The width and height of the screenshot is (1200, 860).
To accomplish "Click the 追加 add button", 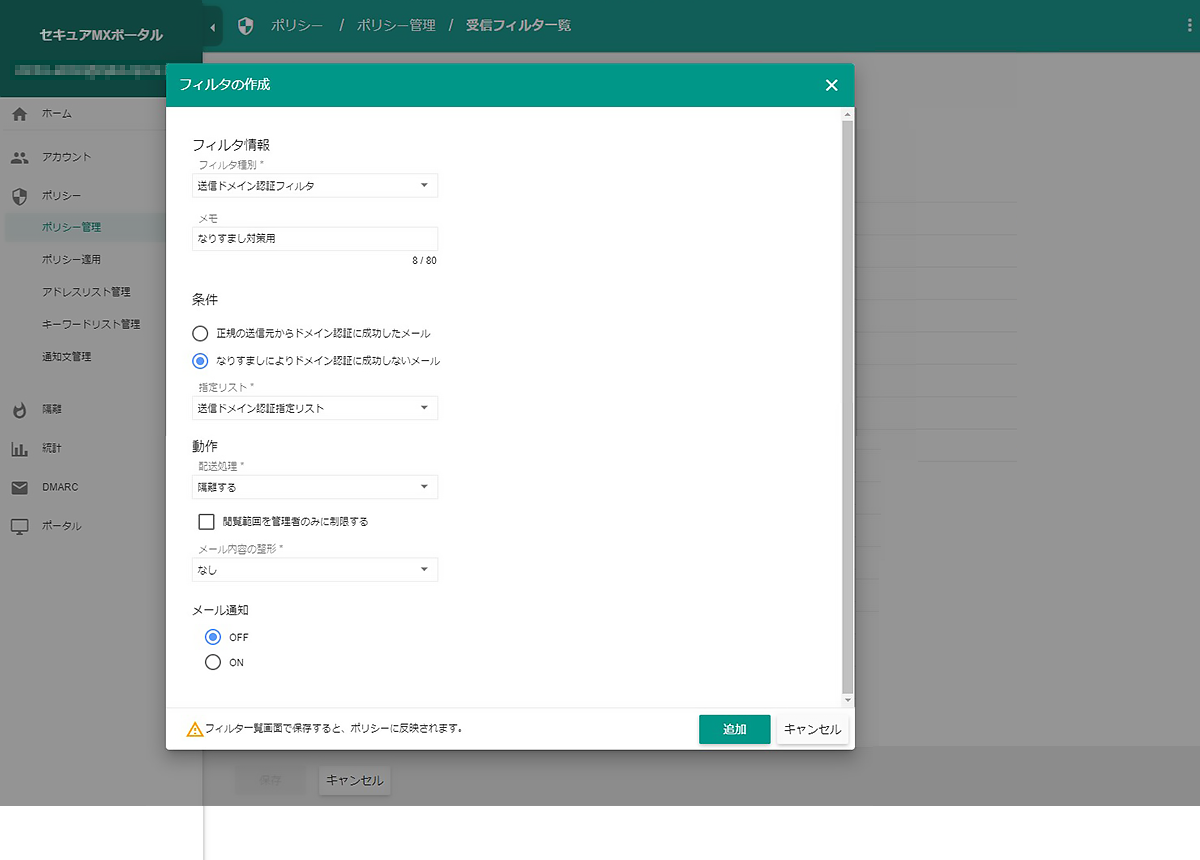I will click(x=734, y=729).
